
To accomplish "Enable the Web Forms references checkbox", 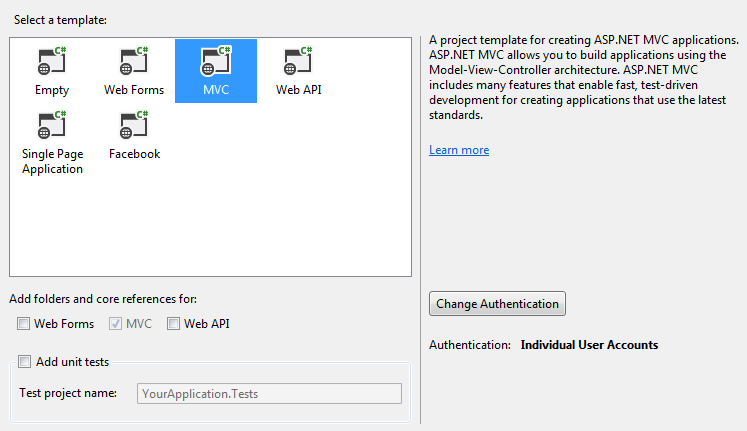I will click(23, 324).
